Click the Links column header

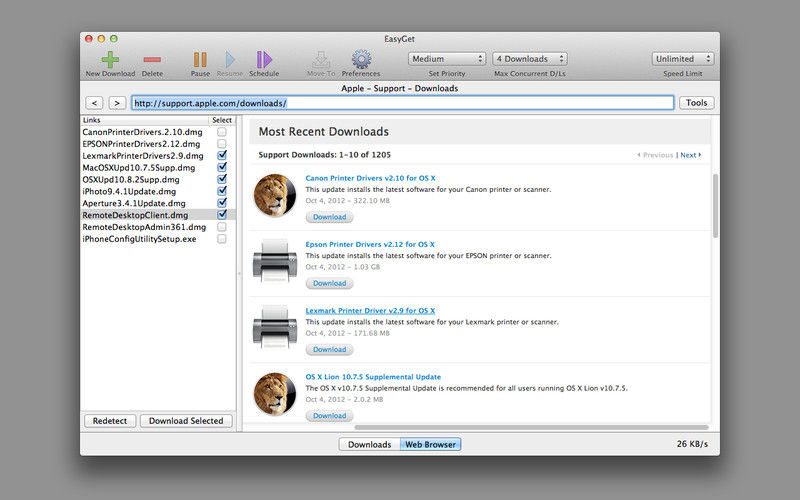(144, 120)
